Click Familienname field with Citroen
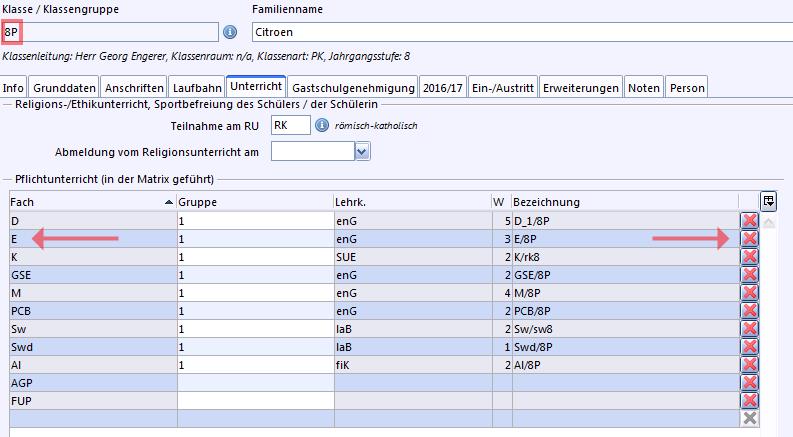793x437 pixels. pyautogui.click(x=522, y=32)
